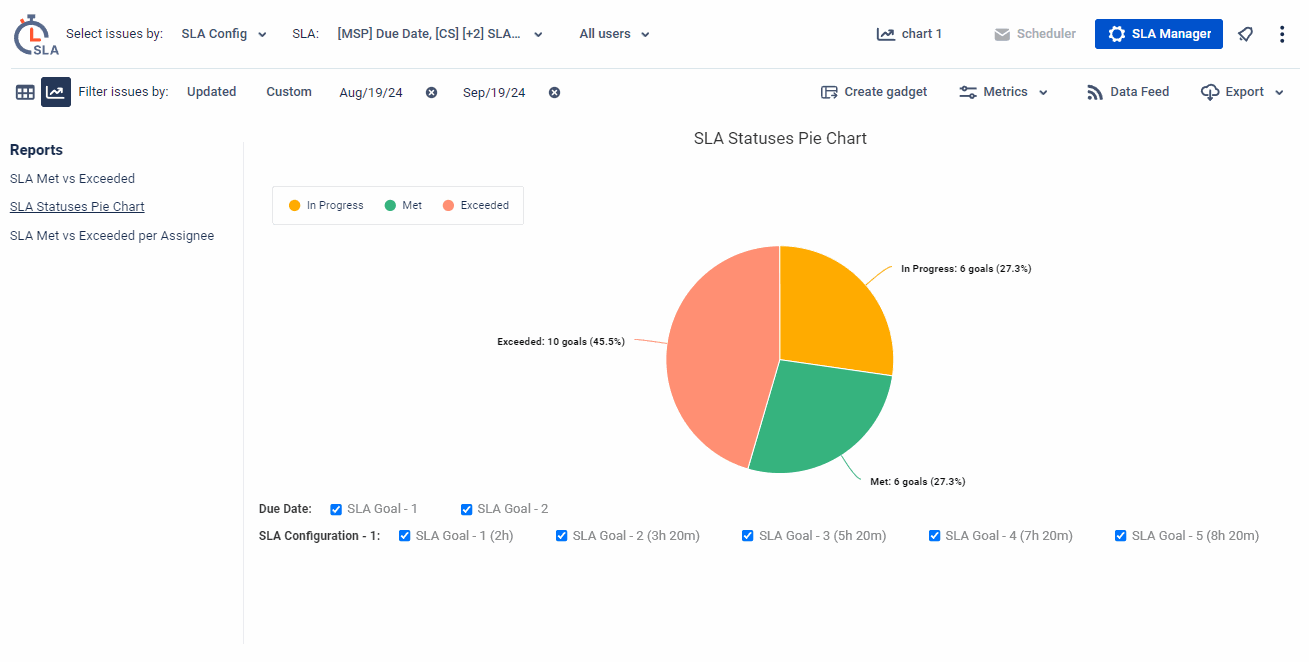Open the SLA Met vs Exceeded report
Screen dimensions: 1309x662
(72, 178)
